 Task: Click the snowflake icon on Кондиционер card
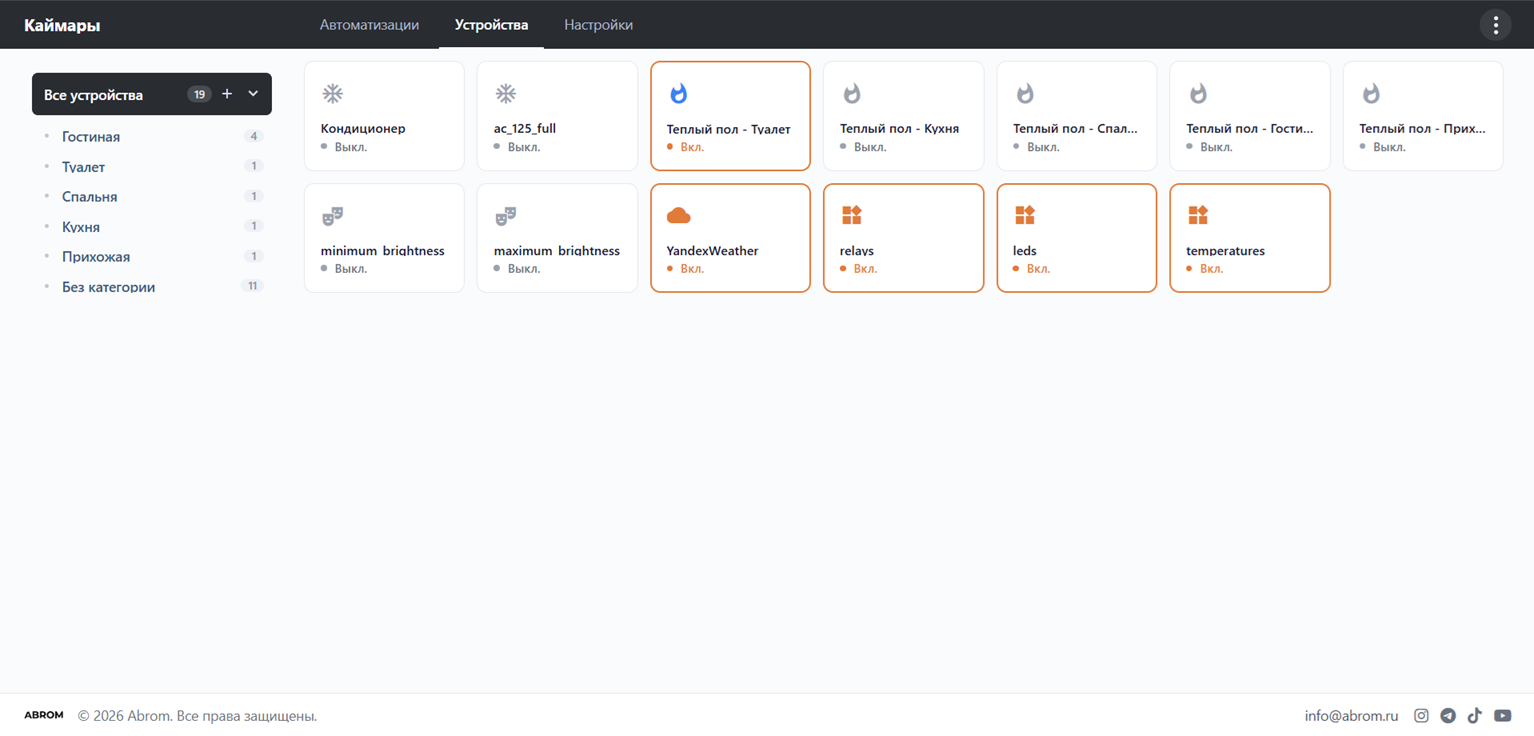click(332, 93)
